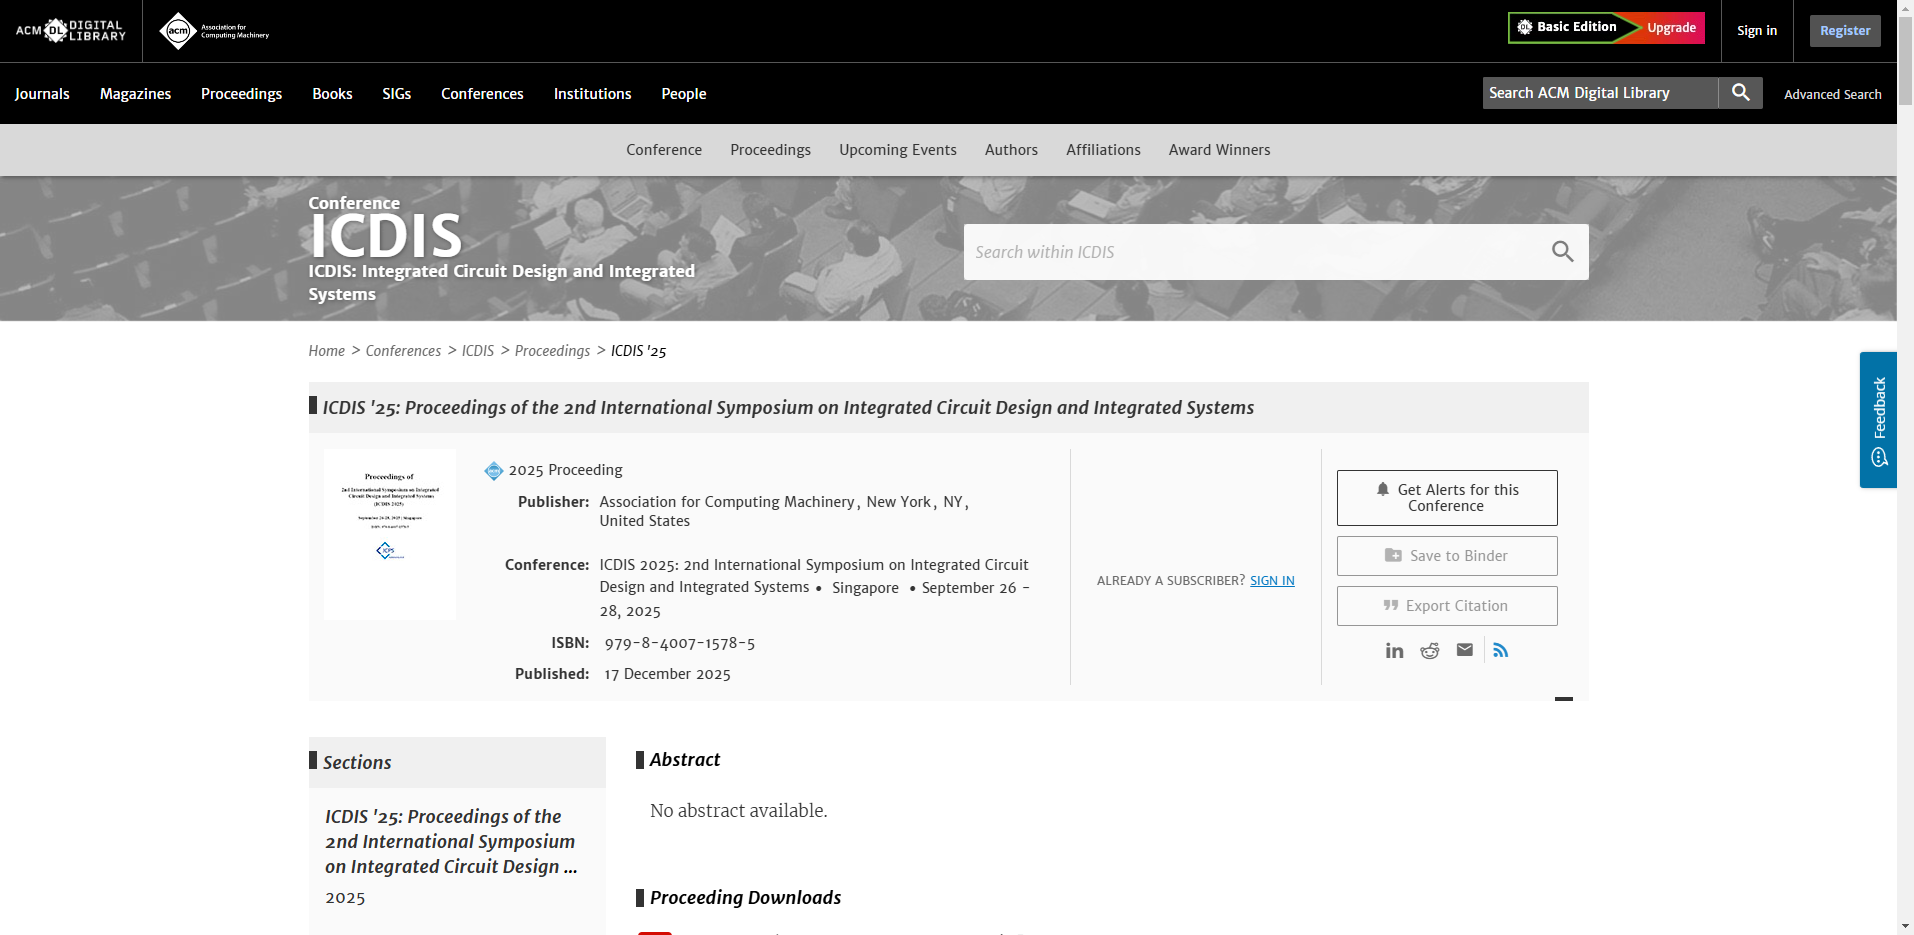1914x935 pixels.
Task: Click the ACM Digital Library logo
Action: coord(70,31)
